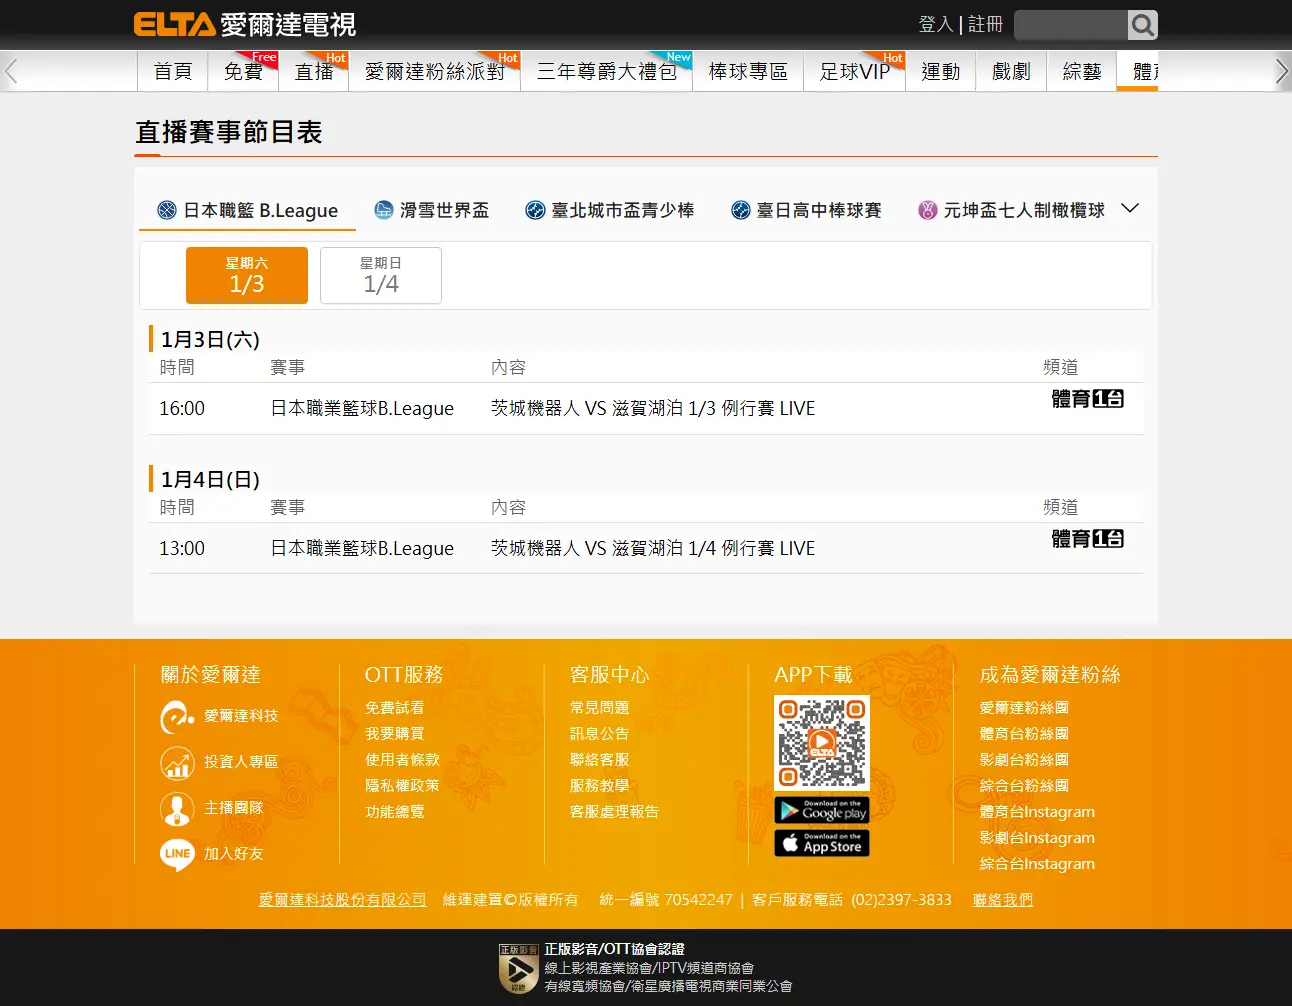Click the APP download QR code
Viewport: 1292px width, 1006px height.
822,743
